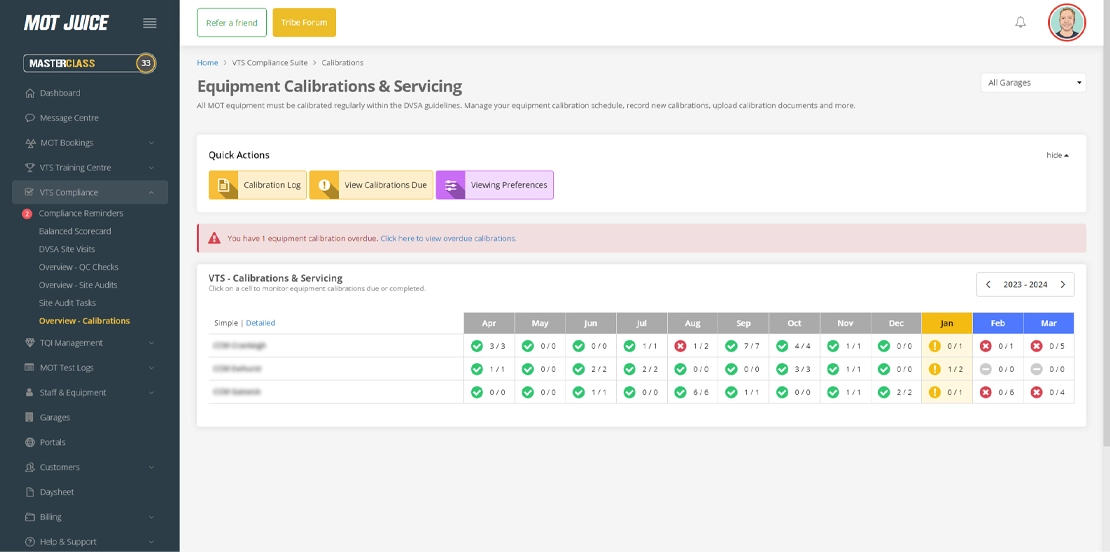Screen dimensions: 1110x552
Task: Click the Customers people icon
Action: tap(30, 466)
